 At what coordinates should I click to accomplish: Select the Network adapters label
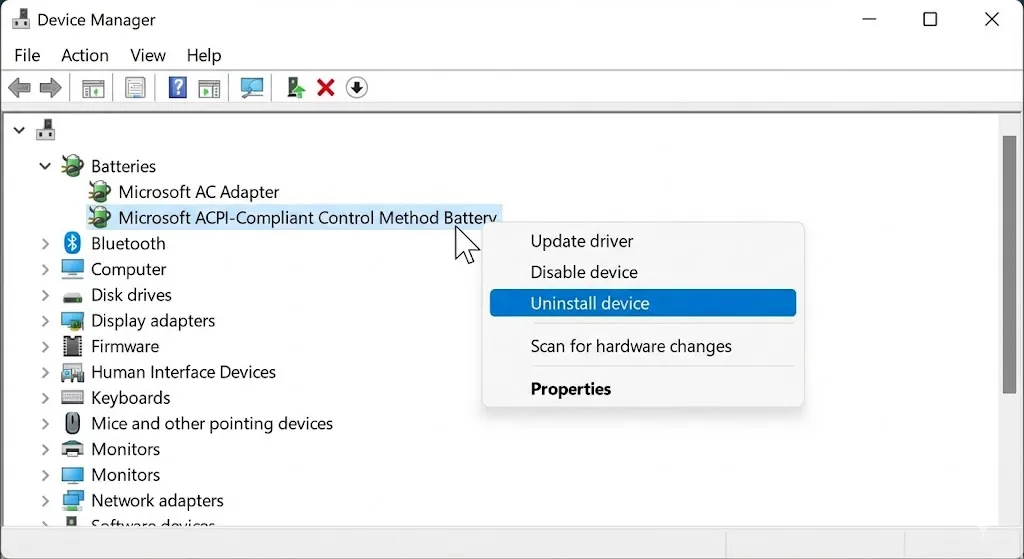157,501
